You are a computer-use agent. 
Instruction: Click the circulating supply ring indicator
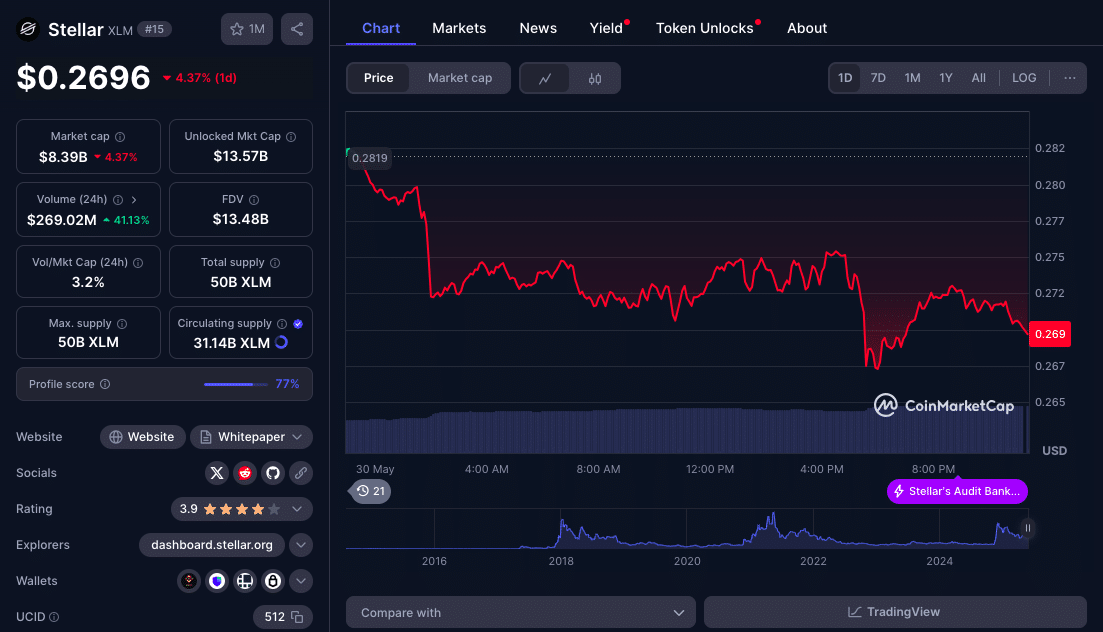[x=281, y=343]
